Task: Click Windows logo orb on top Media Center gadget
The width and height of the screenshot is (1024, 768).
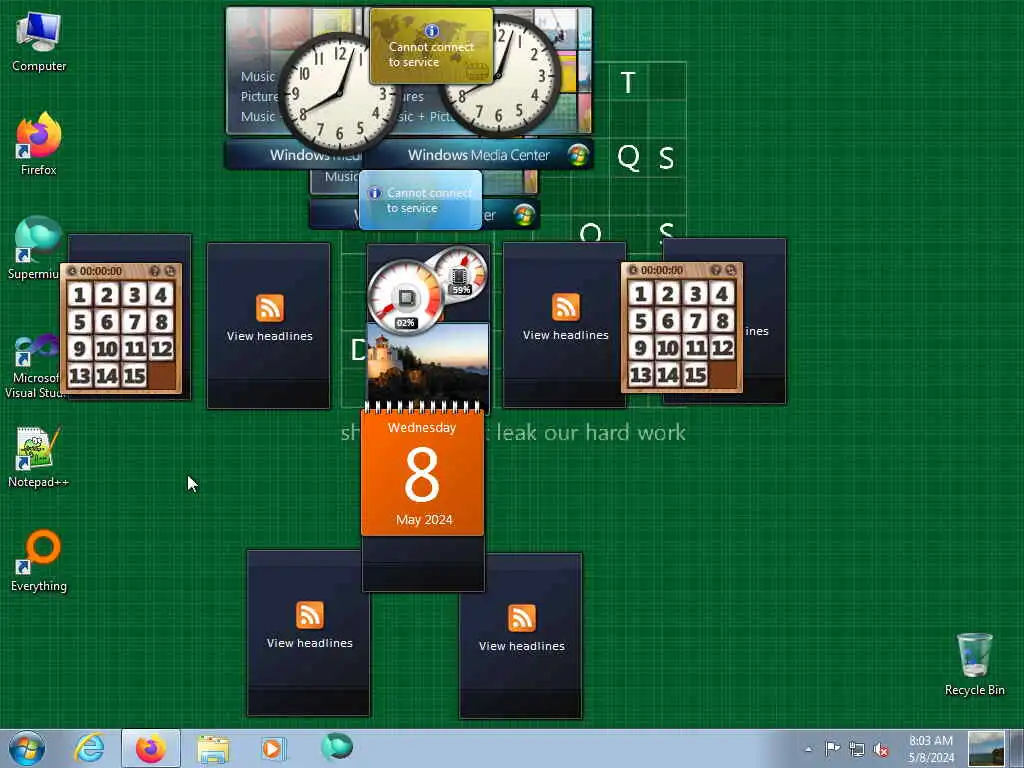Action: pyautogui.click(x=578, y=155)
